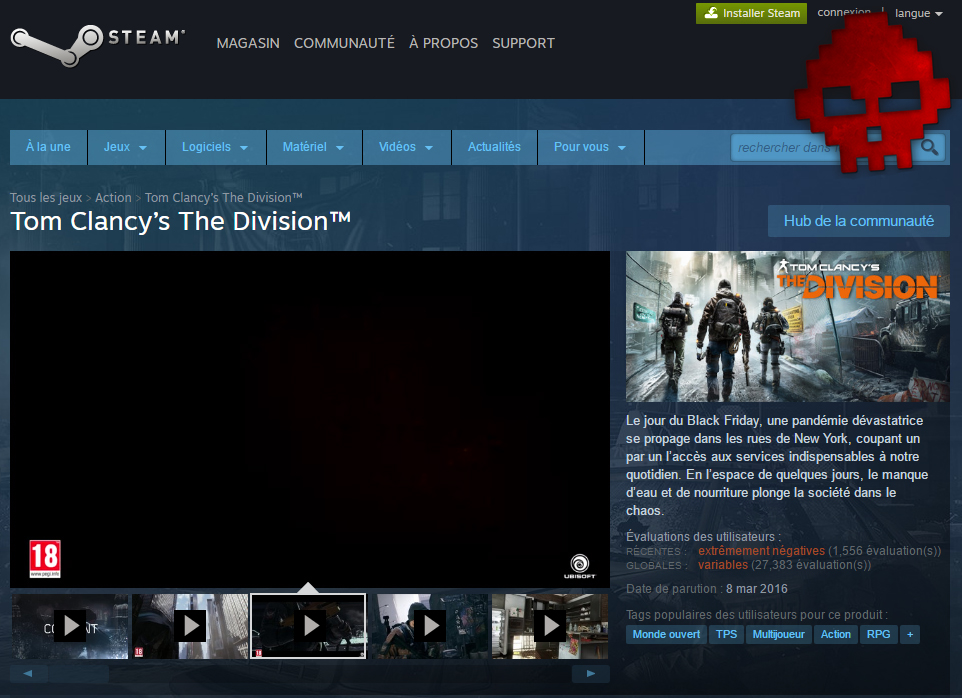Click the Installer Steam button
Image resolution: width=962 pixels, height=698 pixels.
point(751,13)
